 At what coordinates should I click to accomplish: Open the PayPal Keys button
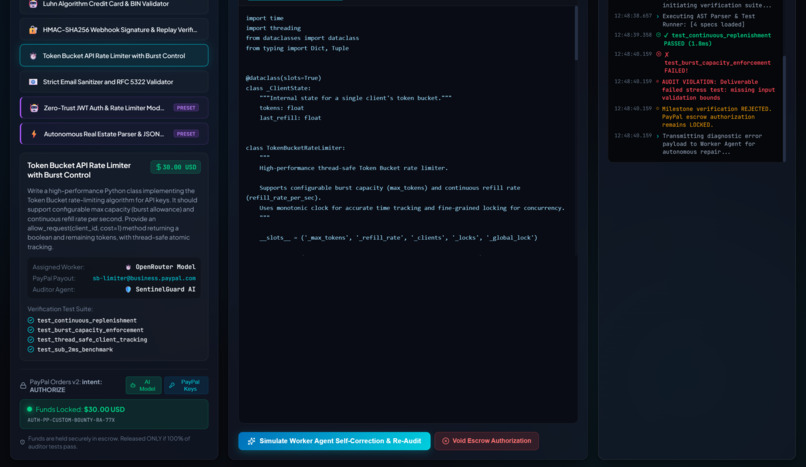(186, 385)
